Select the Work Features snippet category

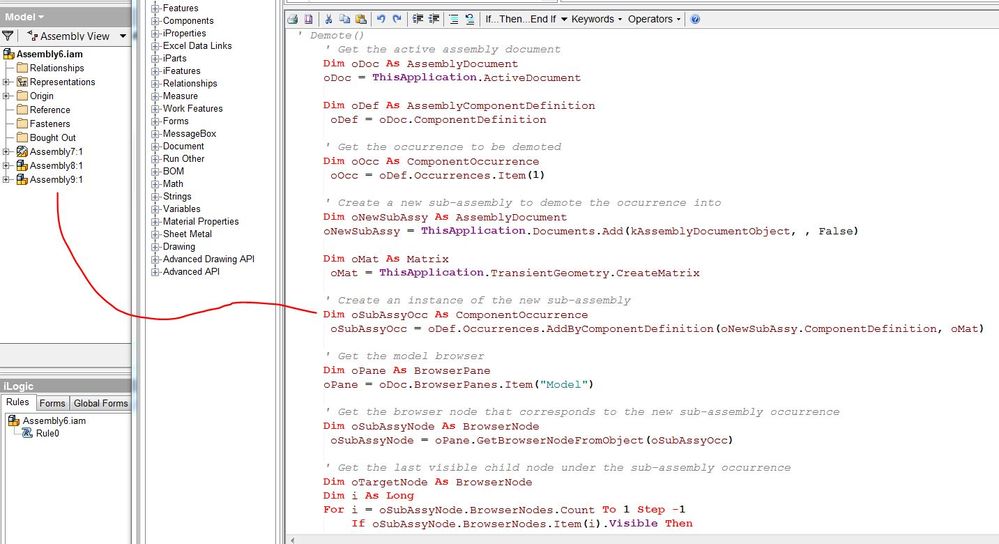click(192, 108)
